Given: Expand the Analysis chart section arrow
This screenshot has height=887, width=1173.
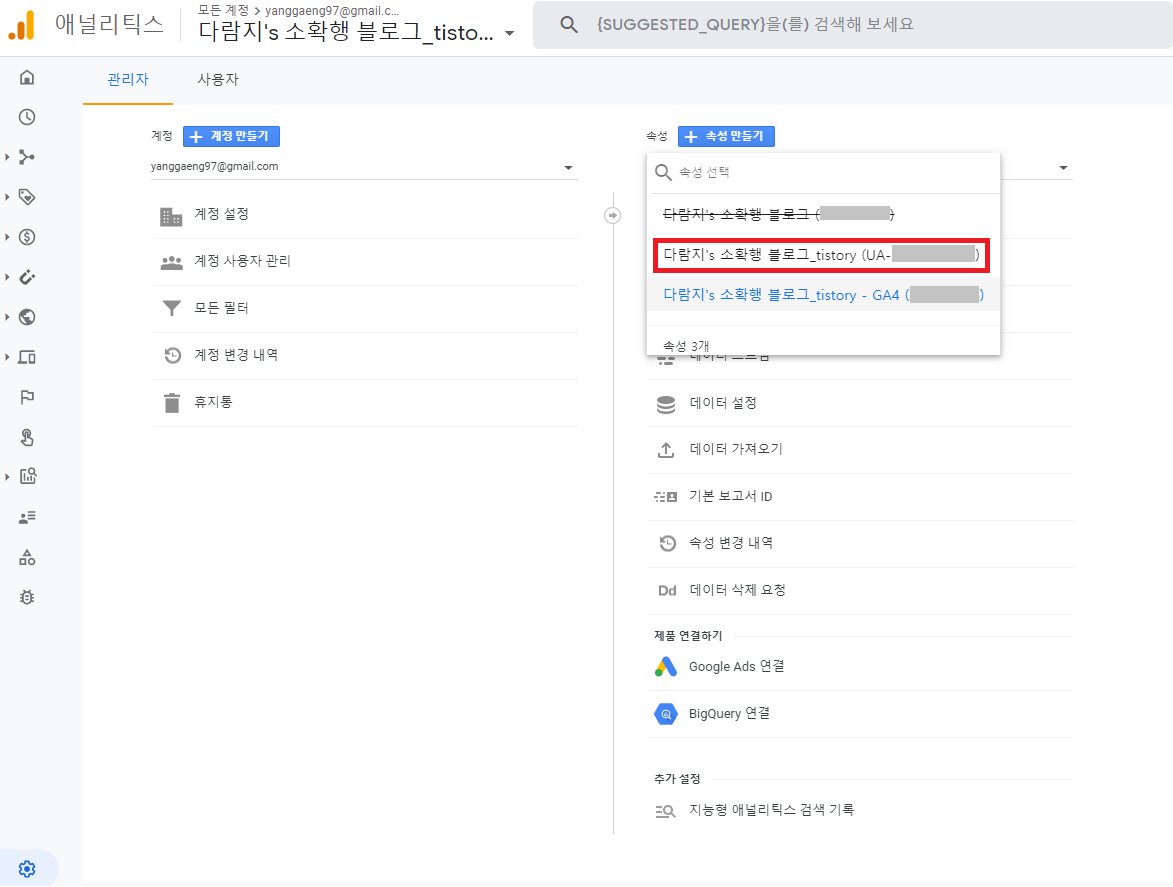Looking at the screenshot, I should 7,476.
